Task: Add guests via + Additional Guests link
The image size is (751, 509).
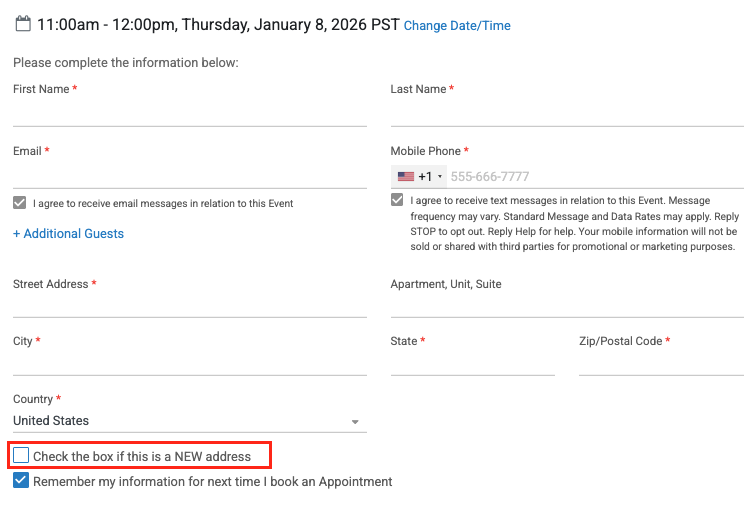Action: (x=69, y=234)
